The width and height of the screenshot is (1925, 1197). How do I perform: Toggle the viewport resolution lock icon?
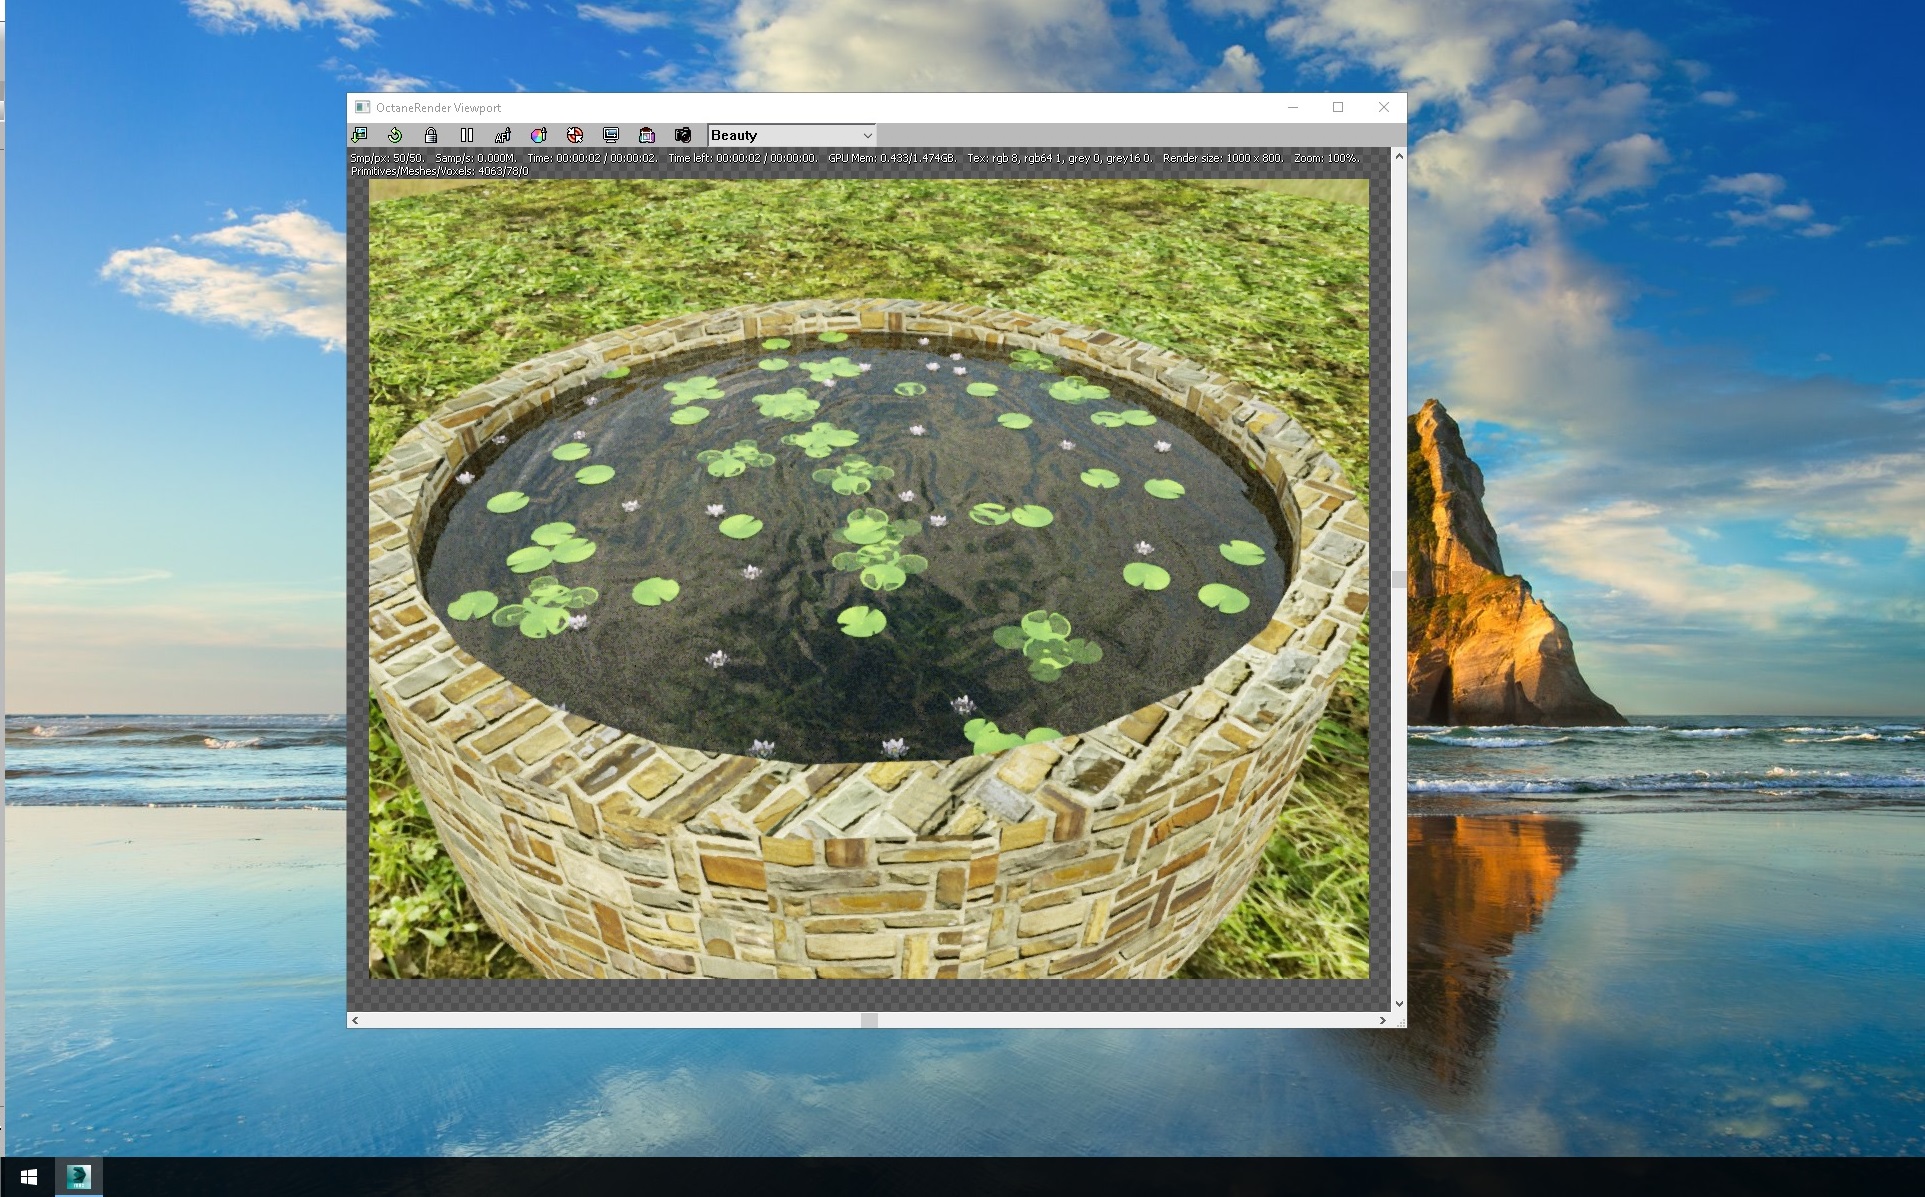pyautogui.click(x=431, y=135)
